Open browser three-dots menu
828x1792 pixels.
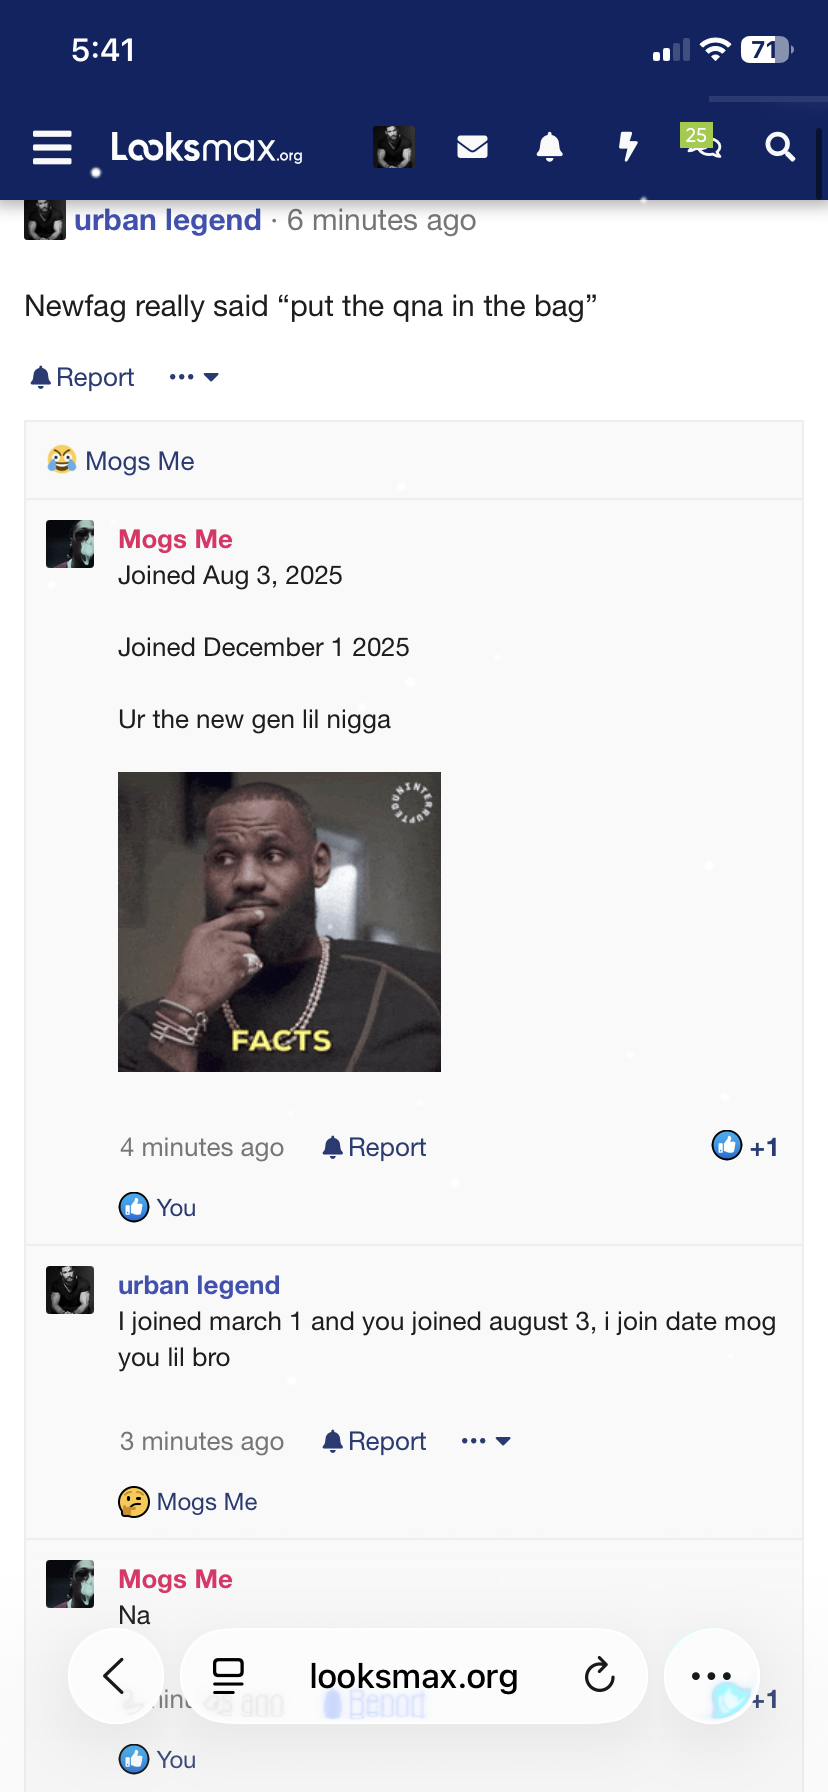711,1675
